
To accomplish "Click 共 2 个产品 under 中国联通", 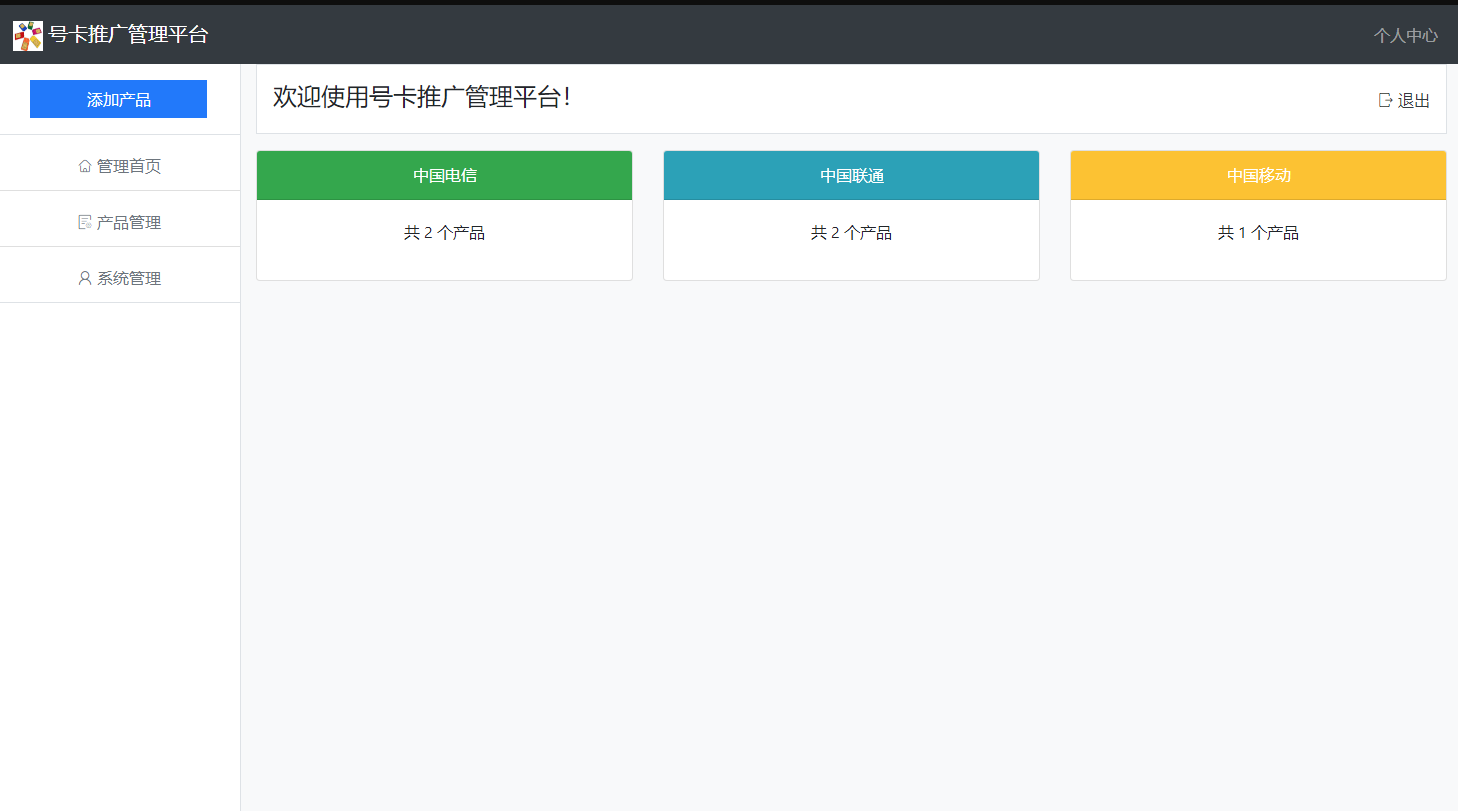I will 851,232.
